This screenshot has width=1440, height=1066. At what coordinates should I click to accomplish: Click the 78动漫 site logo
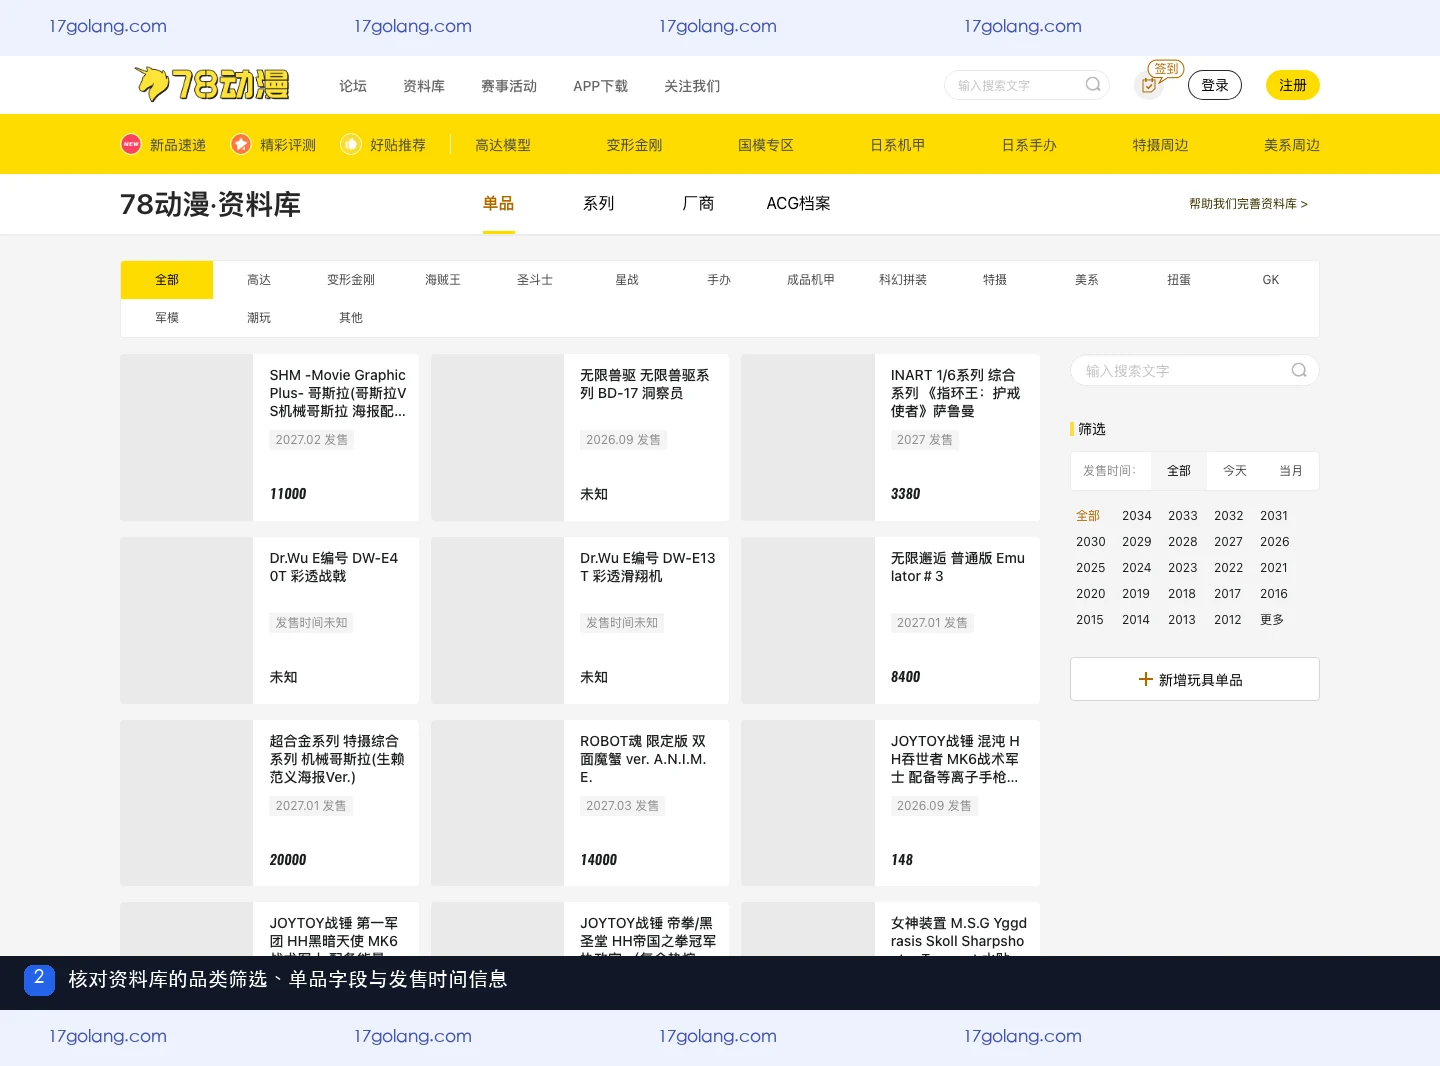click(x=212, y=84)
